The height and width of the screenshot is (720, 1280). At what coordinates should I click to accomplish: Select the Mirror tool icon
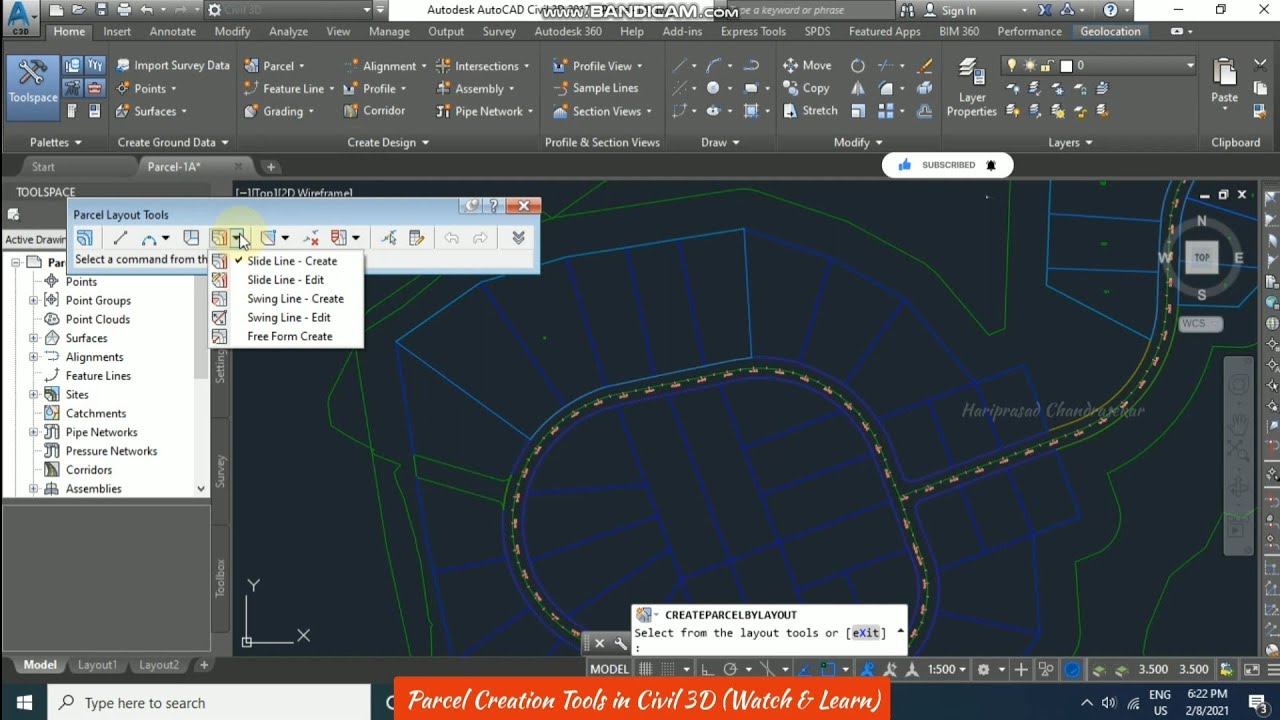[858, 88]
